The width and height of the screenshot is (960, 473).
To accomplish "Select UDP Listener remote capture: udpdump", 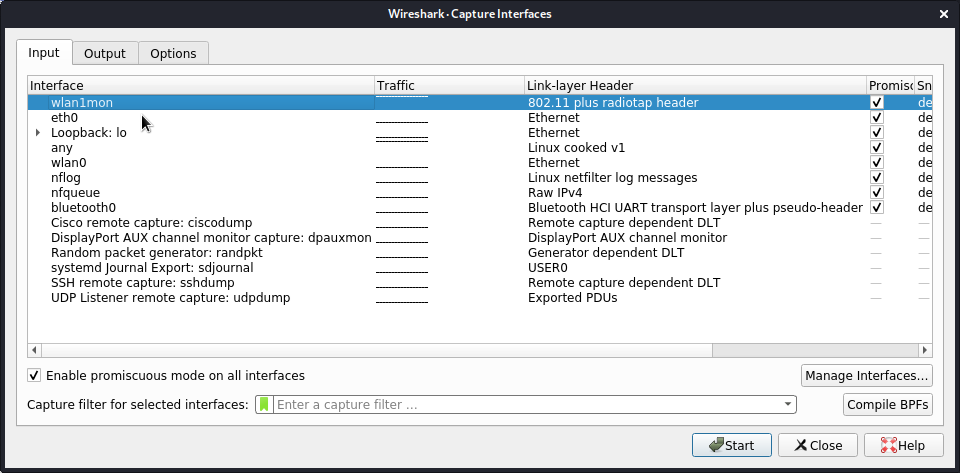I will click(171, 297).
